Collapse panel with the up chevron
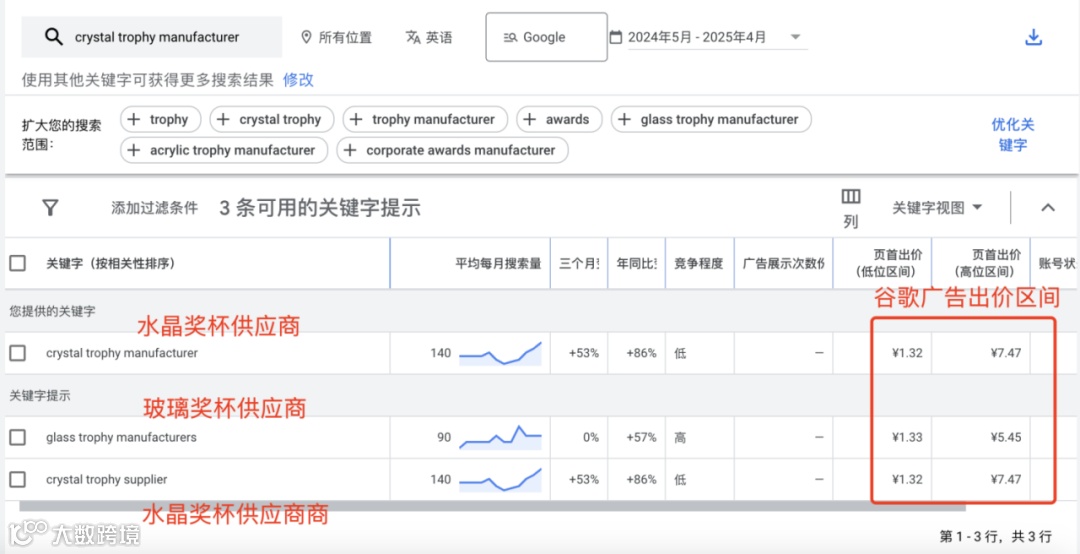The image size is (1080, 554). coord(1048,207)
